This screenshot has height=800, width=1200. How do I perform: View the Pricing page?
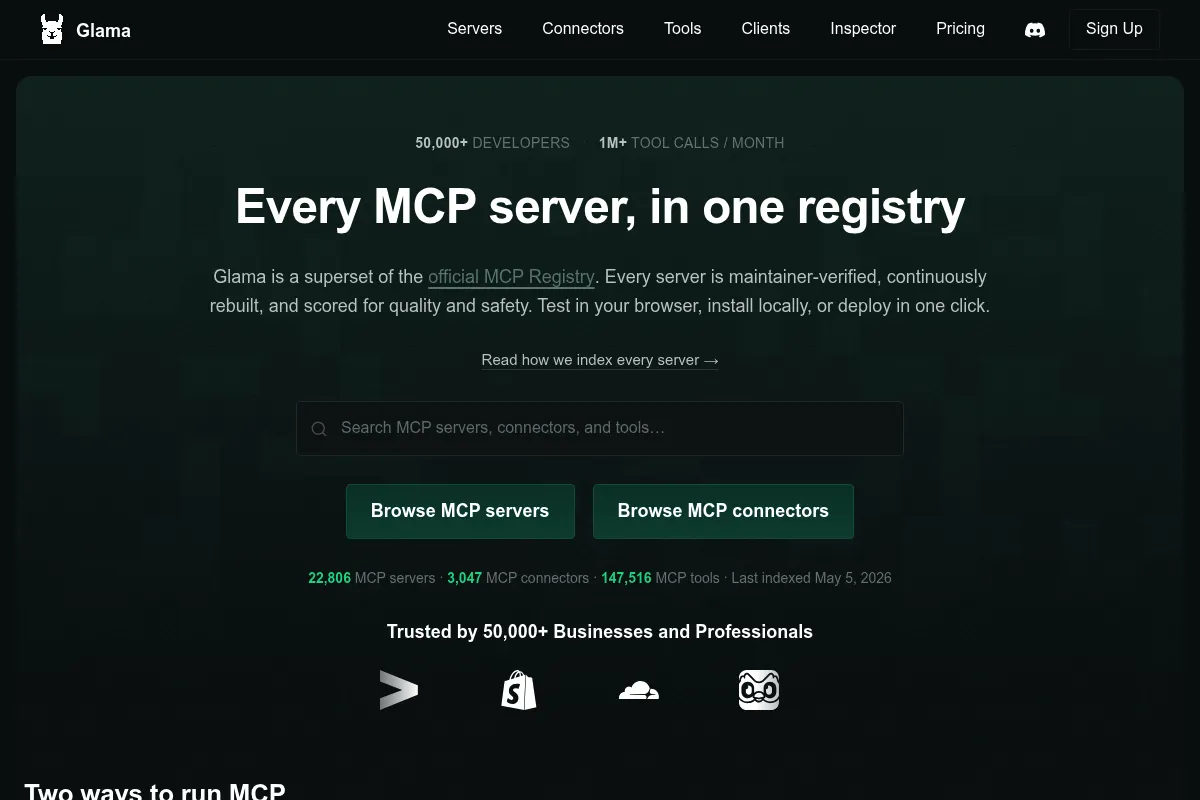click(x=960, y=29)
